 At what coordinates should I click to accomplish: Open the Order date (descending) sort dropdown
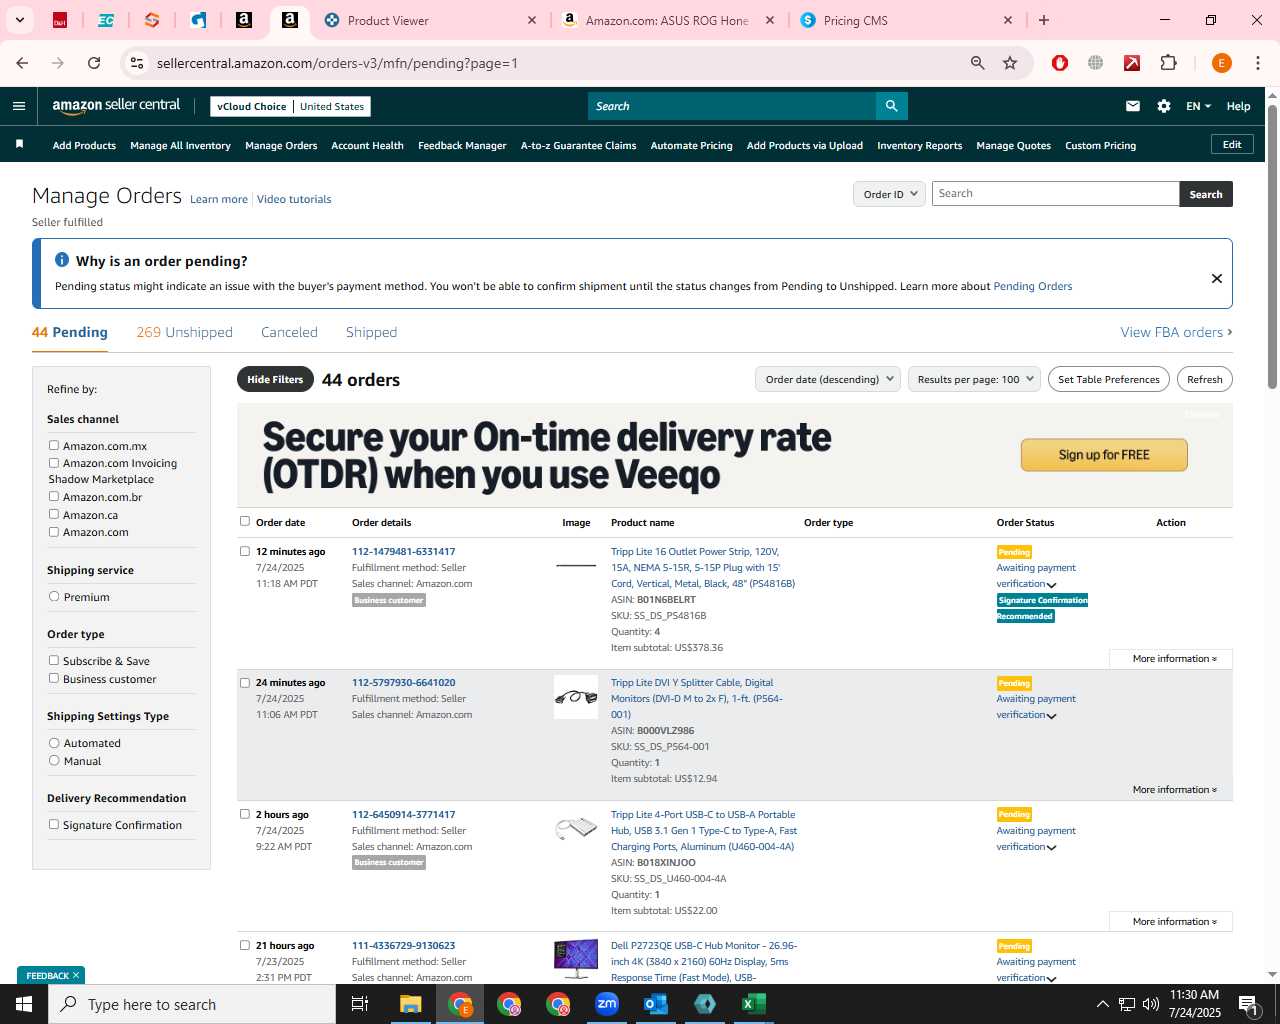[828, 379]
